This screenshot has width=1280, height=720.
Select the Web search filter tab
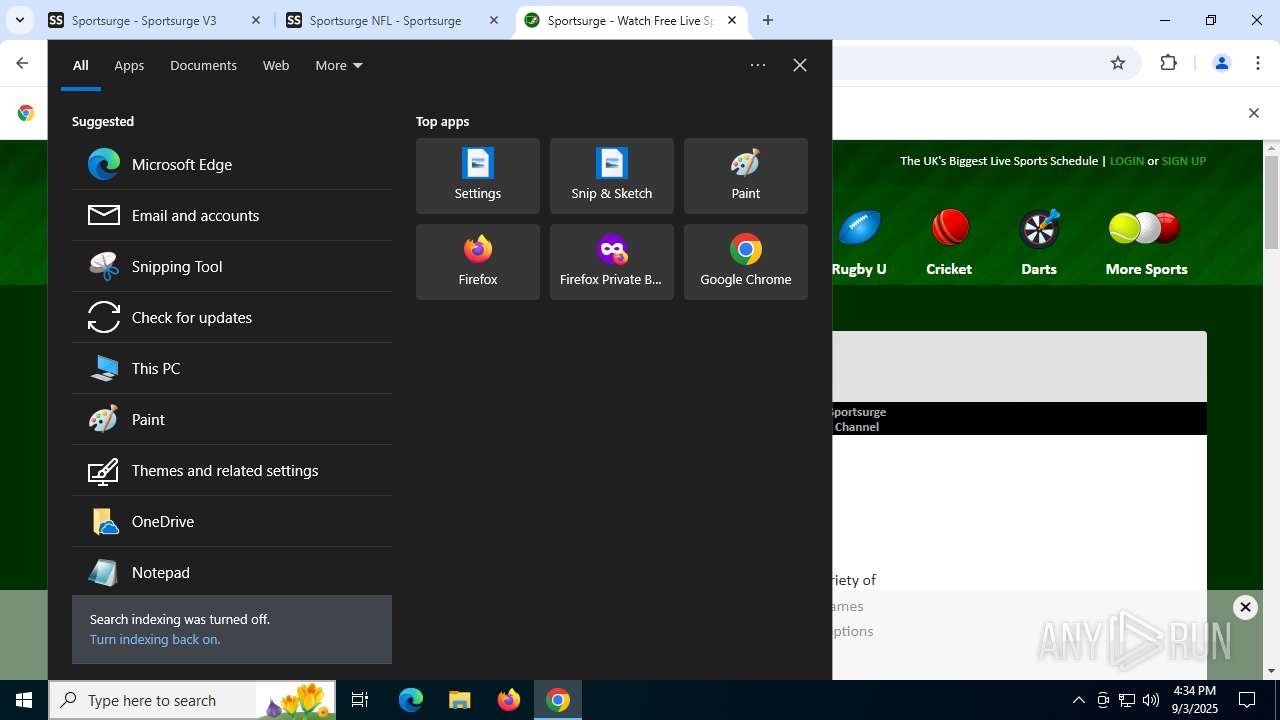(276, 65)
